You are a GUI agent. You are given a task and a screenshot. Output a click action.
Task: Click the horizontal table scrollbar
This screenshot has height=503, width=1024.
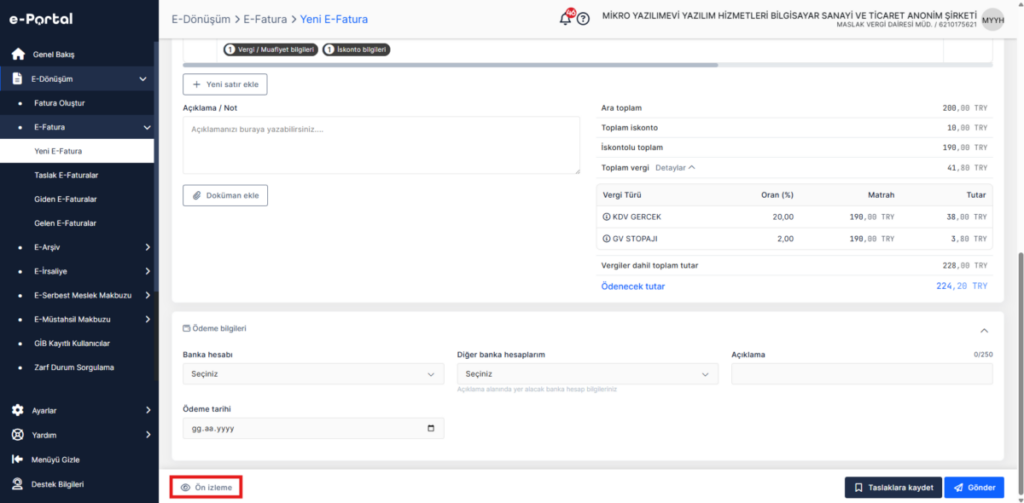[451, 65]
